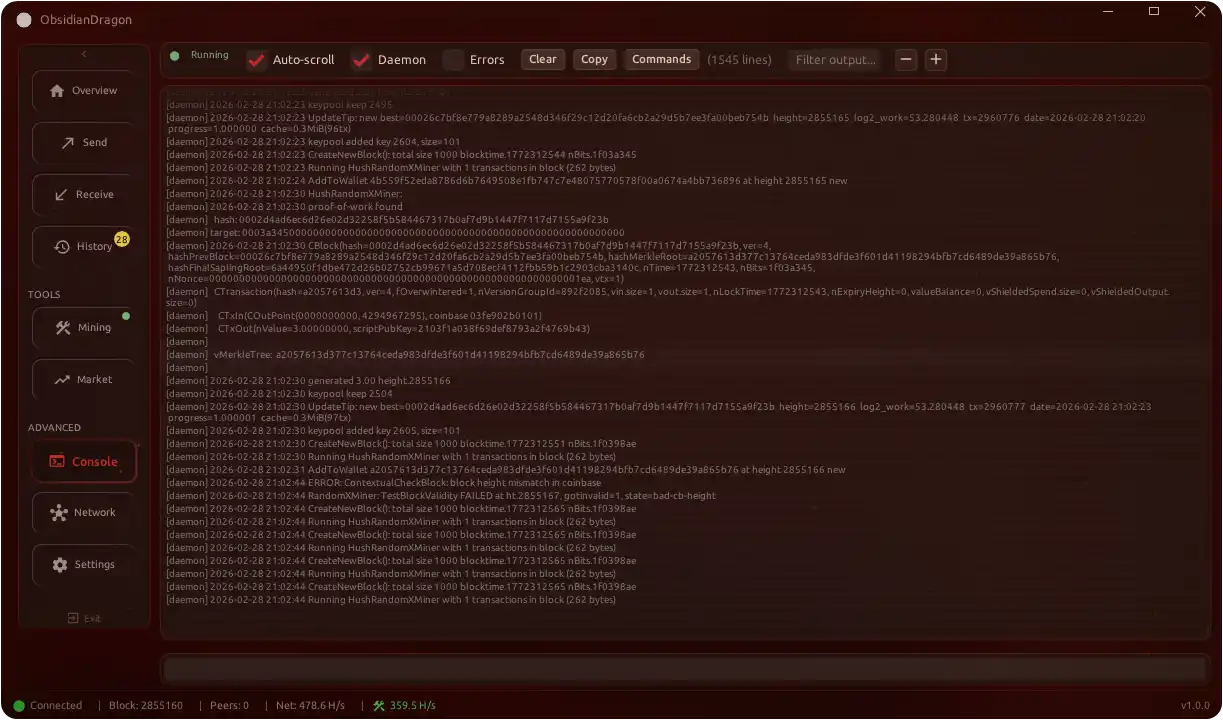The image size is (1223, 720).
Task: Open the Console tab in sidebar
Action: point(84,462)
